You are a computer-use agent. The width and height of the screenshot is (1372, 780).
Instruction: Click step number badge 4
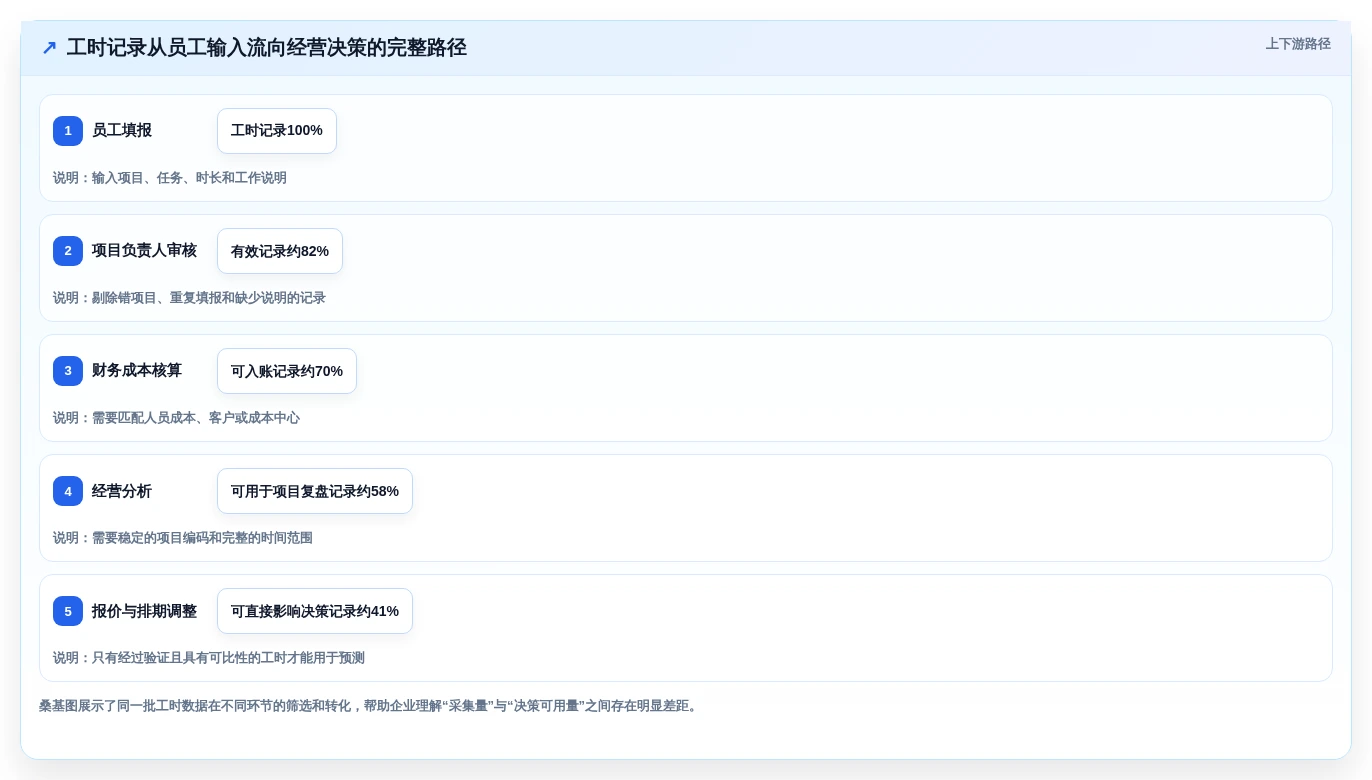pyautogui.click(x=68, y=491)
